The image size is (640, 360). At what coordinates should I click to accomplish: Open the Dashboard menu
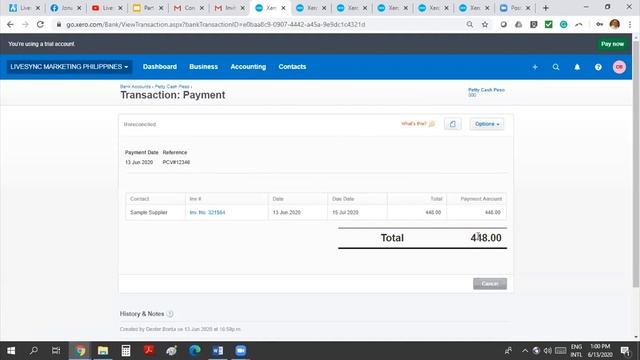160,67
